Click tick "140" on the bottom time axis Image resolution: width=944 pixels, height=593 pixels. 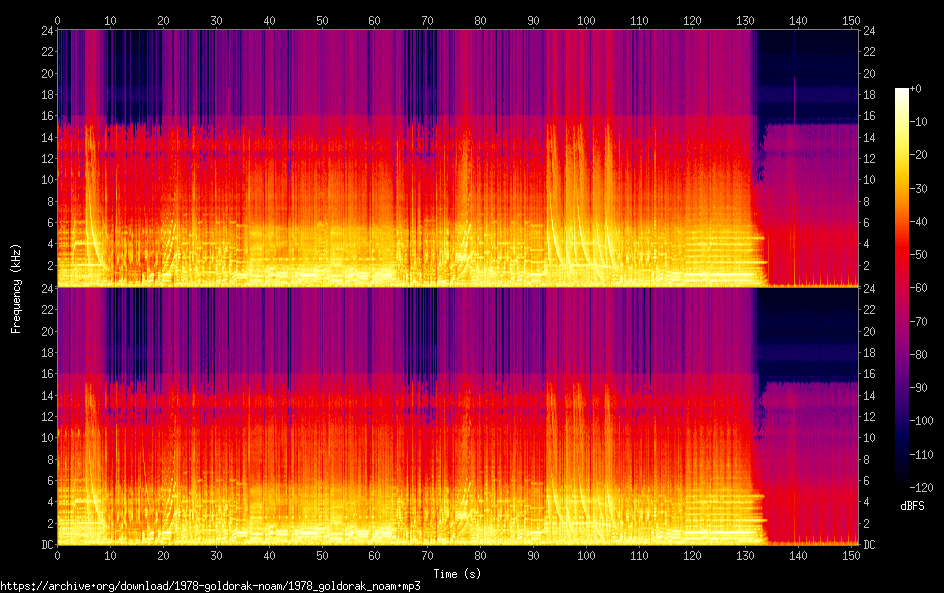pos(798,556)
